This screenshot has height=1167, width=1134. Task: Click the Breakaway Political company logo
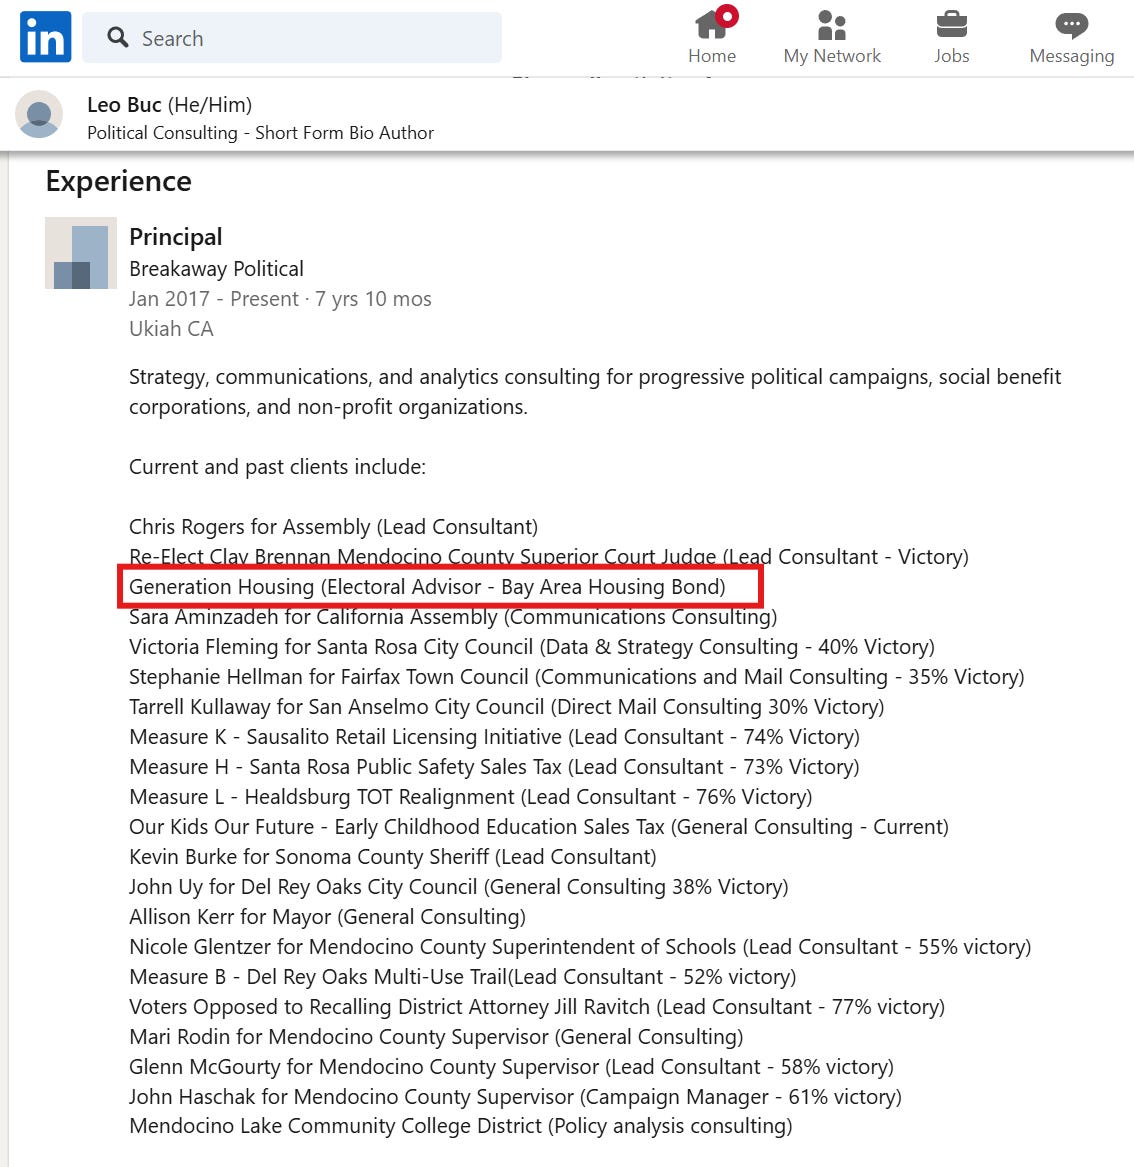[81, 253]
